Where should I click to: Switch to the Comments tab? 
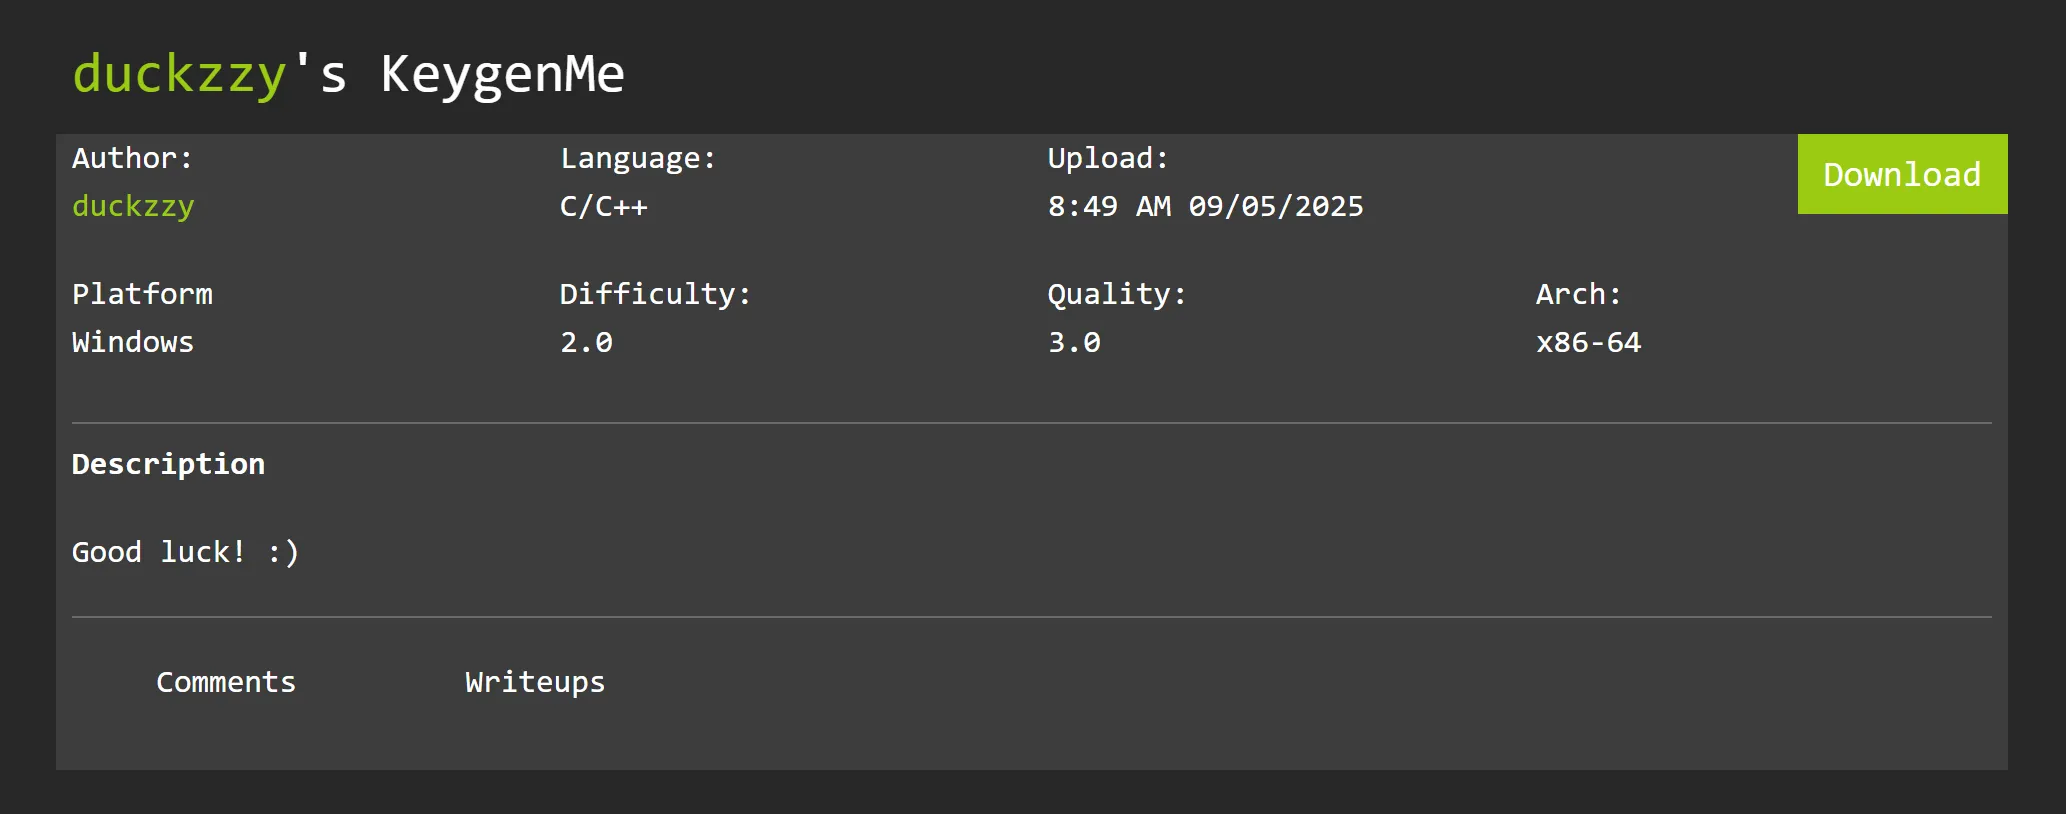pos(226,682)
